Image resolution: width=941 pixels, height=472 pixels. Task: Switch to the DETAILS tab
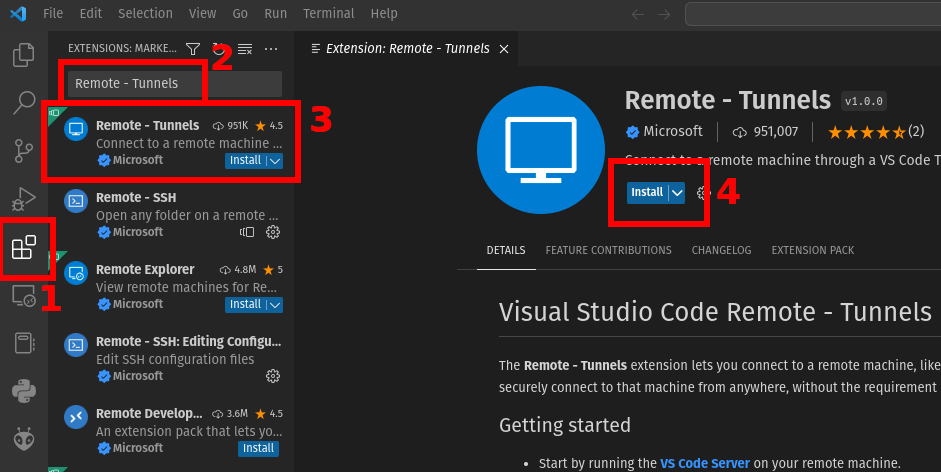(506, 250)
